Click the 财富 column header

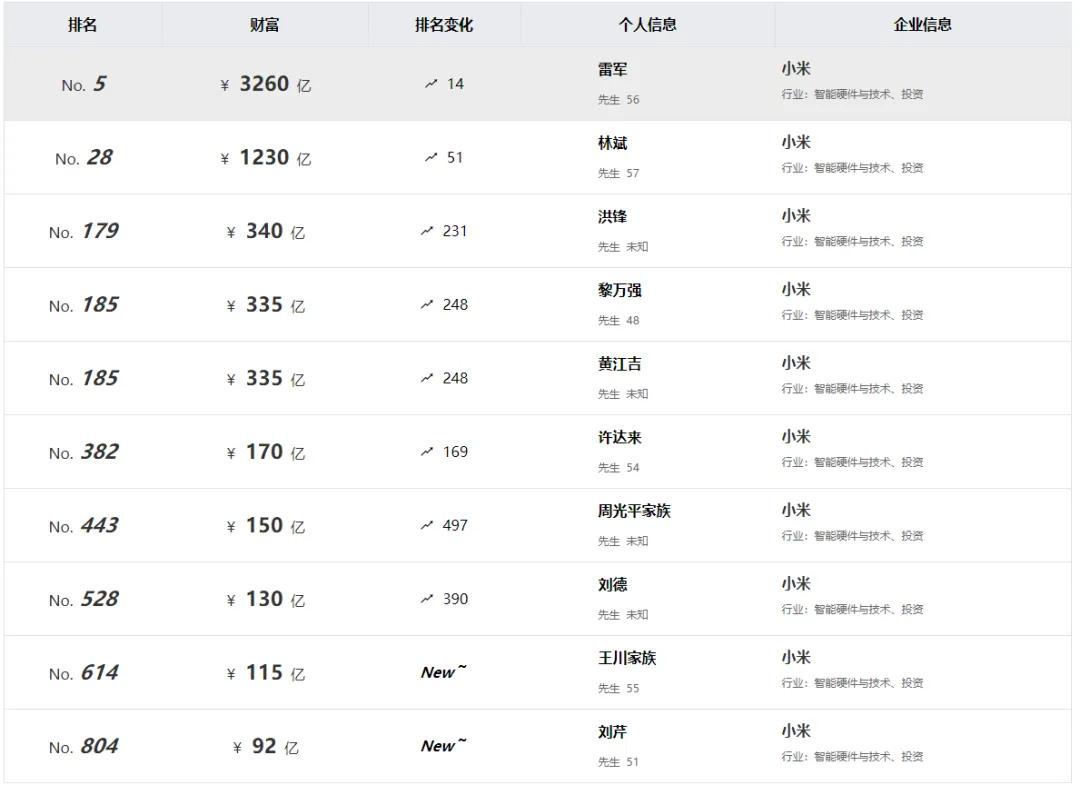point(263,25)
